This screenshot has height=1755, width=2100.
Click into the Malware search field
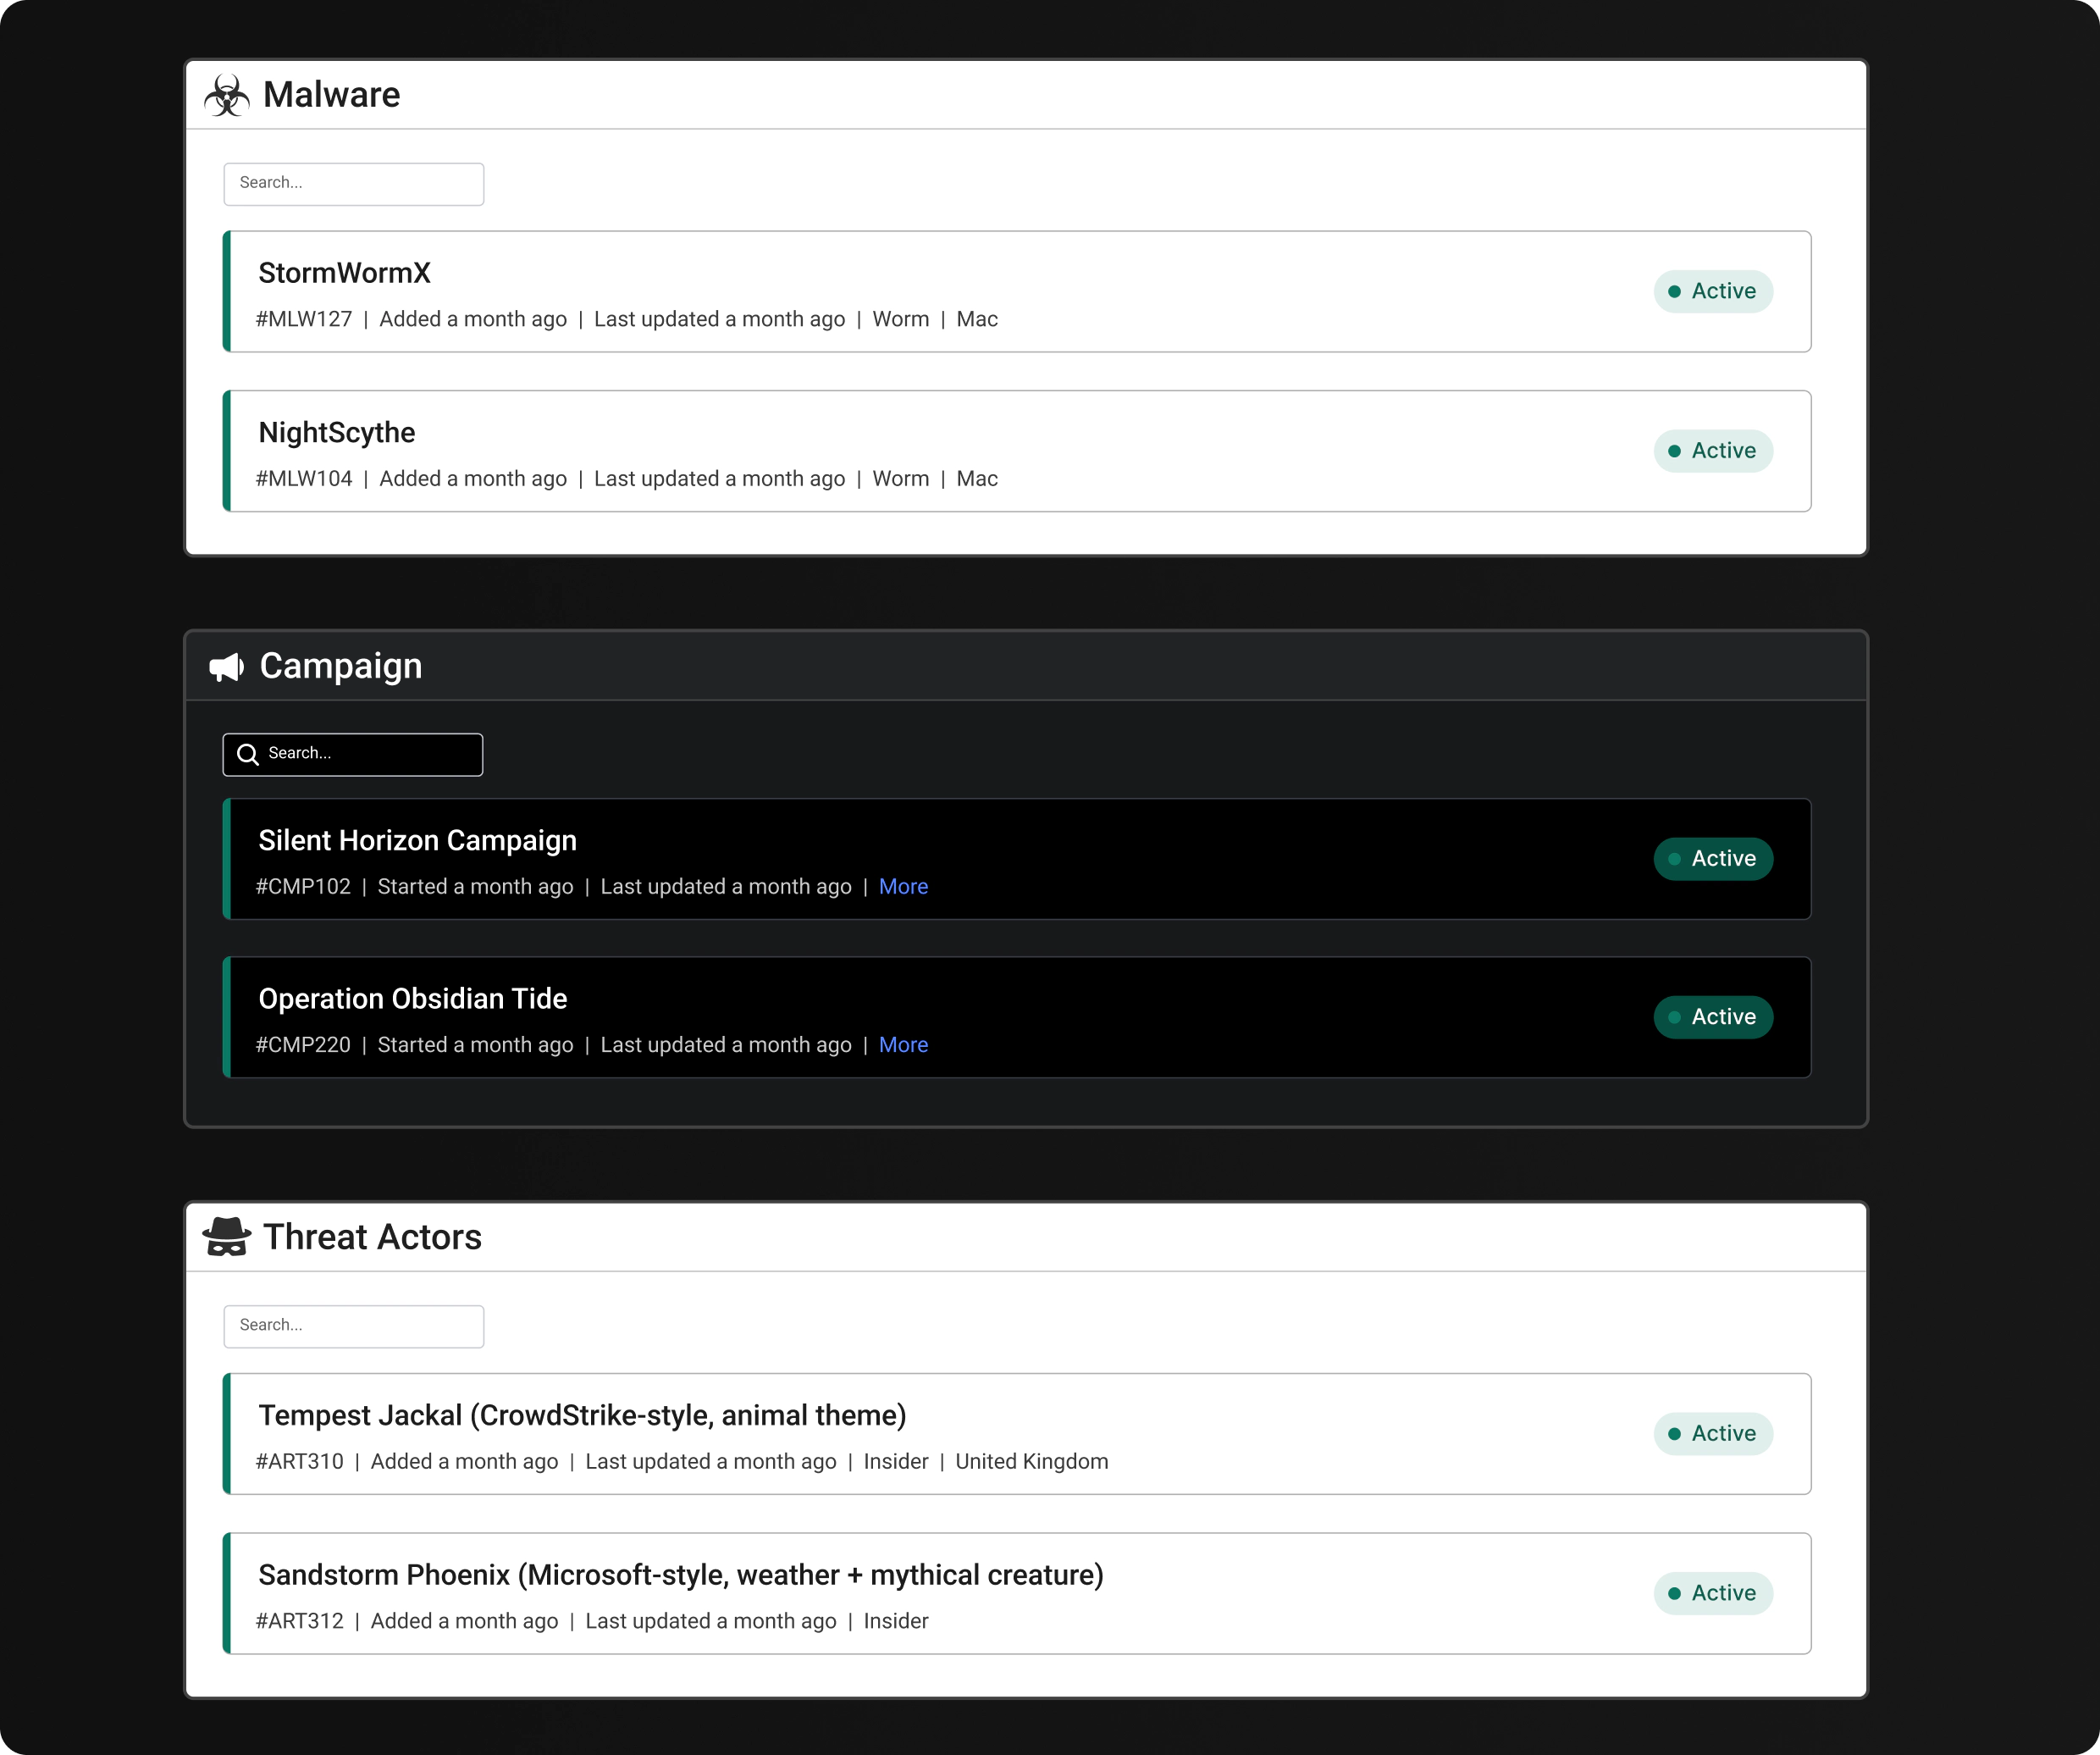(x=354, y=184)
